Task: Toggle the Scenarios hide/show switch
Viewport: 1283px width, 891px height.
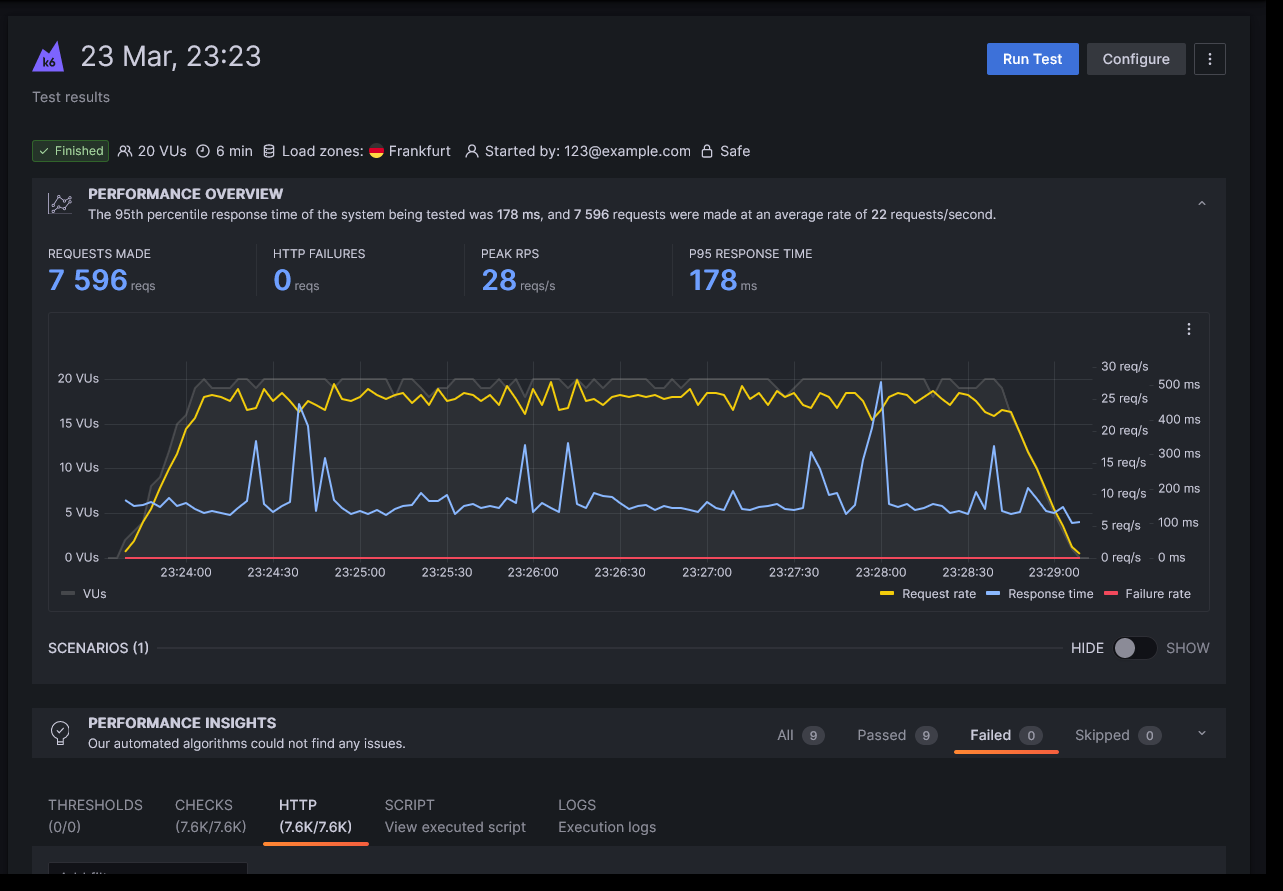Action: point(1135,648)
